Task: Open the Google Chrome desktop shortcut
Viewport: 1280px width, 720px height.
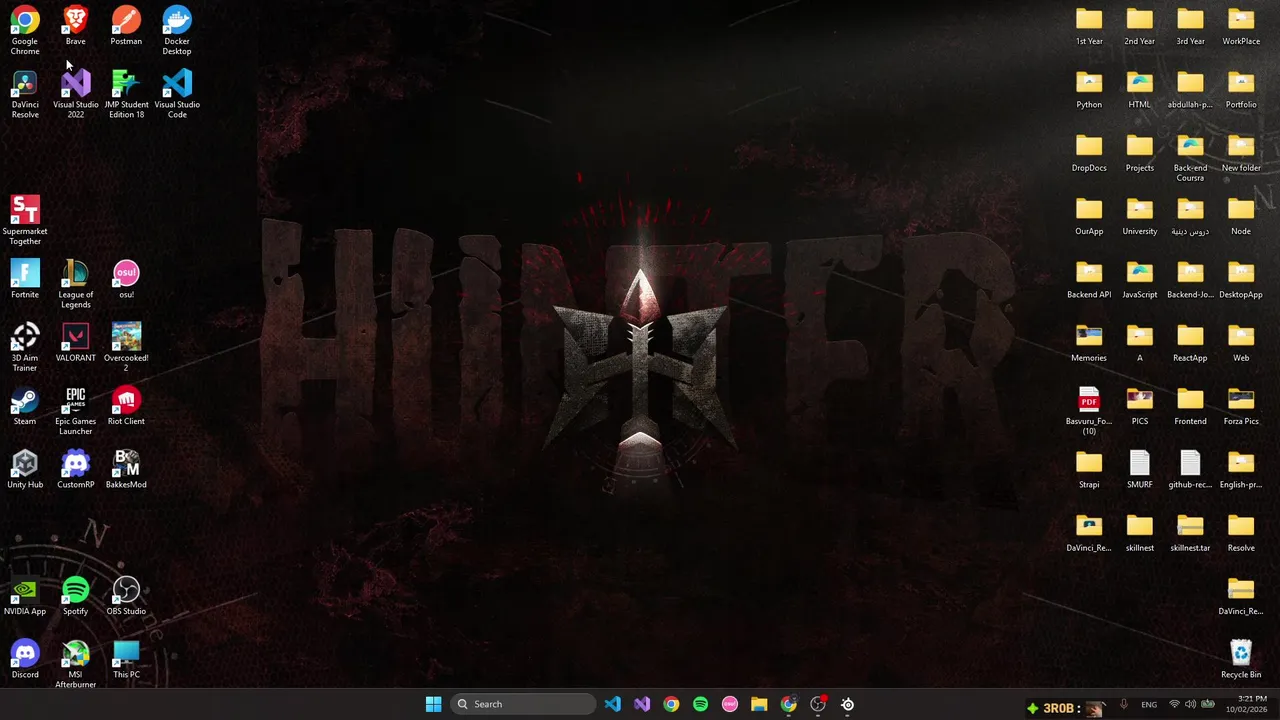Action: tap(25, 30)
